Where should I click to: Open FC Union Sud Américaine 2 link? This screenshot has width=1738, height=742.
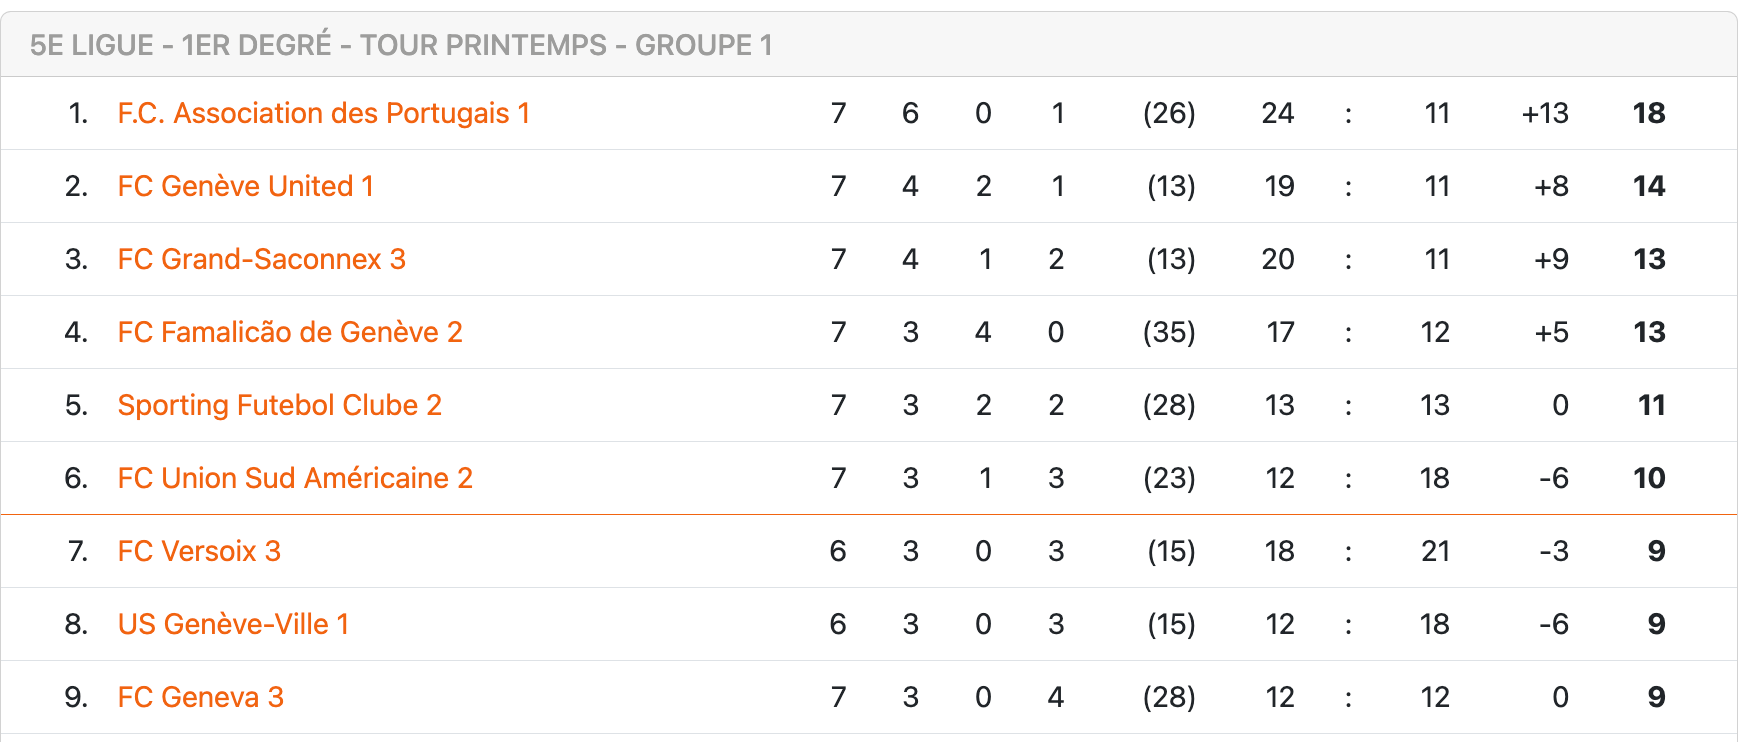click(295, 478)
